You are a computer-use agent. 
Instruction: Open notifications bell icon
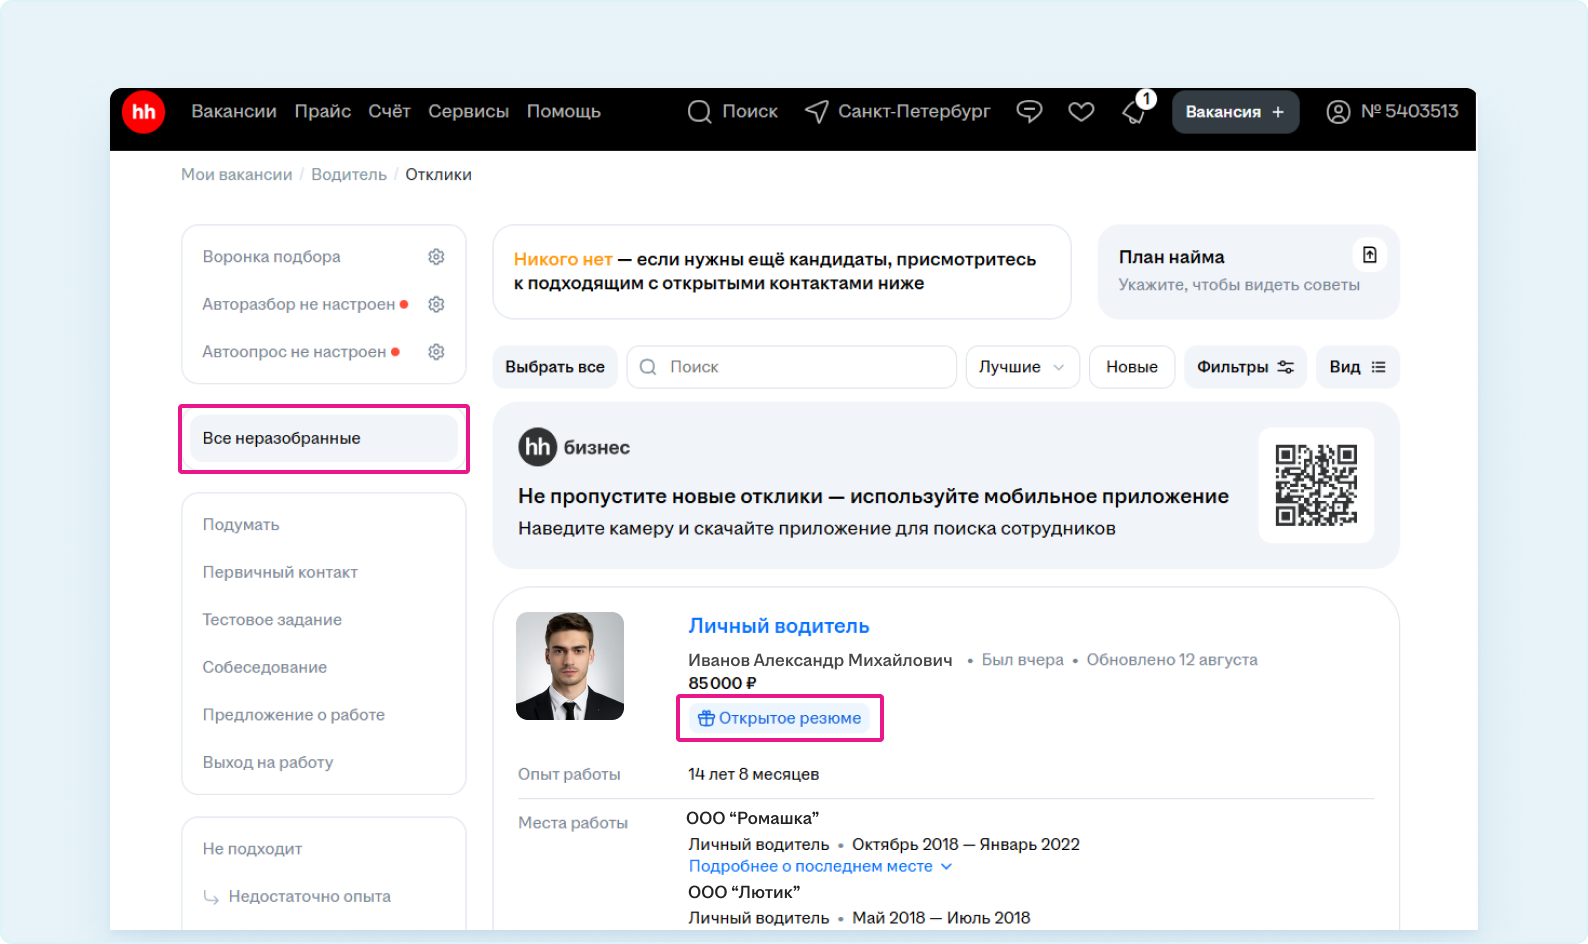tap(1135, 112)
